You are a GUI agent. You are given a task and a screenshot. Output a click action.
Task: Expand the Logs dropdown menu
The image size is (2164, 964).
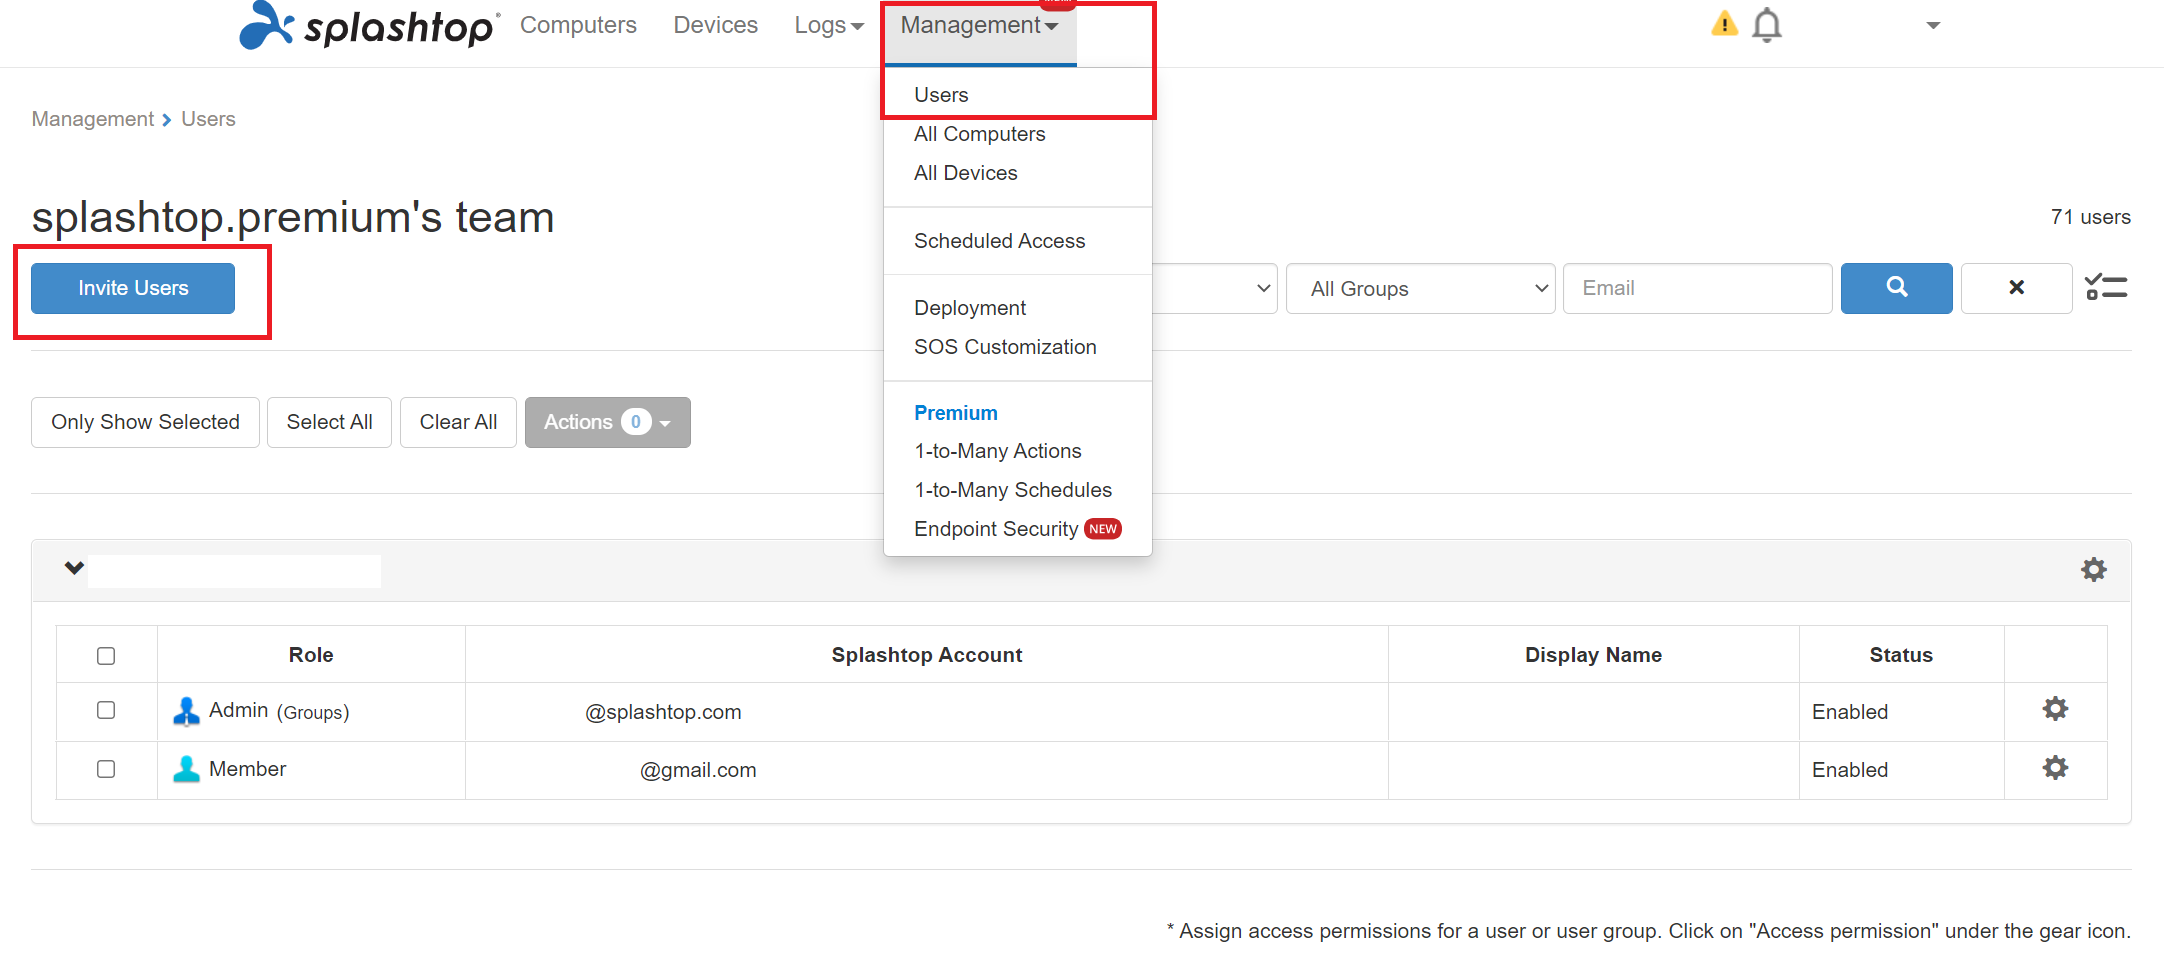pyautogui.click(x=829, y=25)
